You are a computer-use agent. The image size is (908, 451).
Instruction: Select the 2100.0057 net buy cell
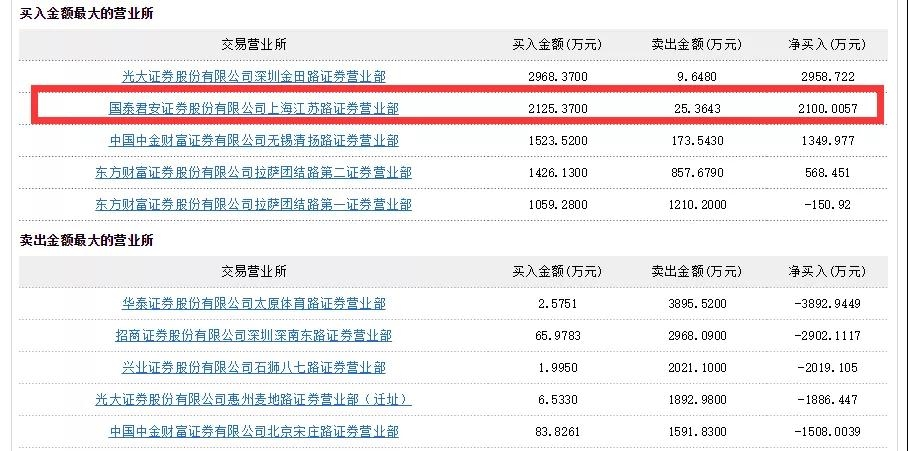click(x=827, y=108)
